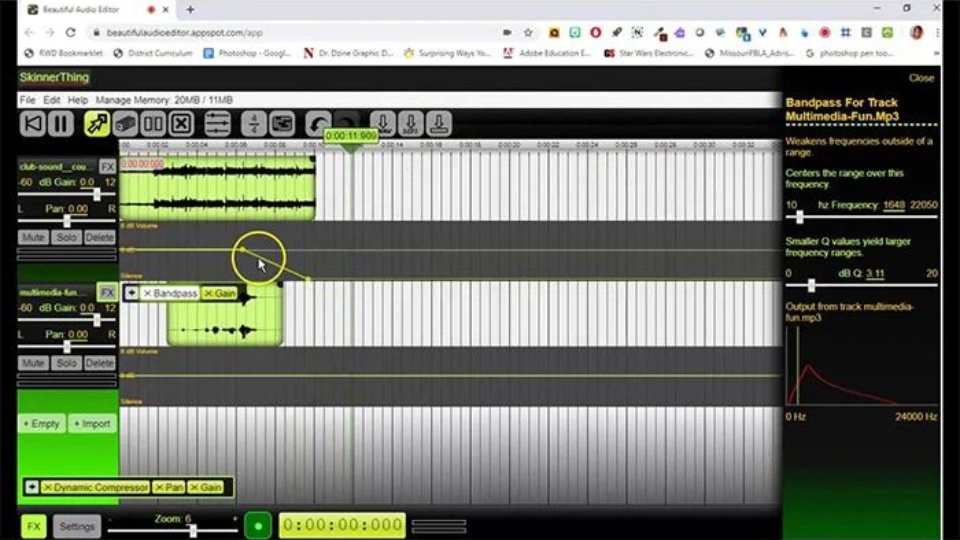960x540 pixels.
Task: Select the Gain effect in master chain
Action: pyautogui.click(x=211, y=488)
